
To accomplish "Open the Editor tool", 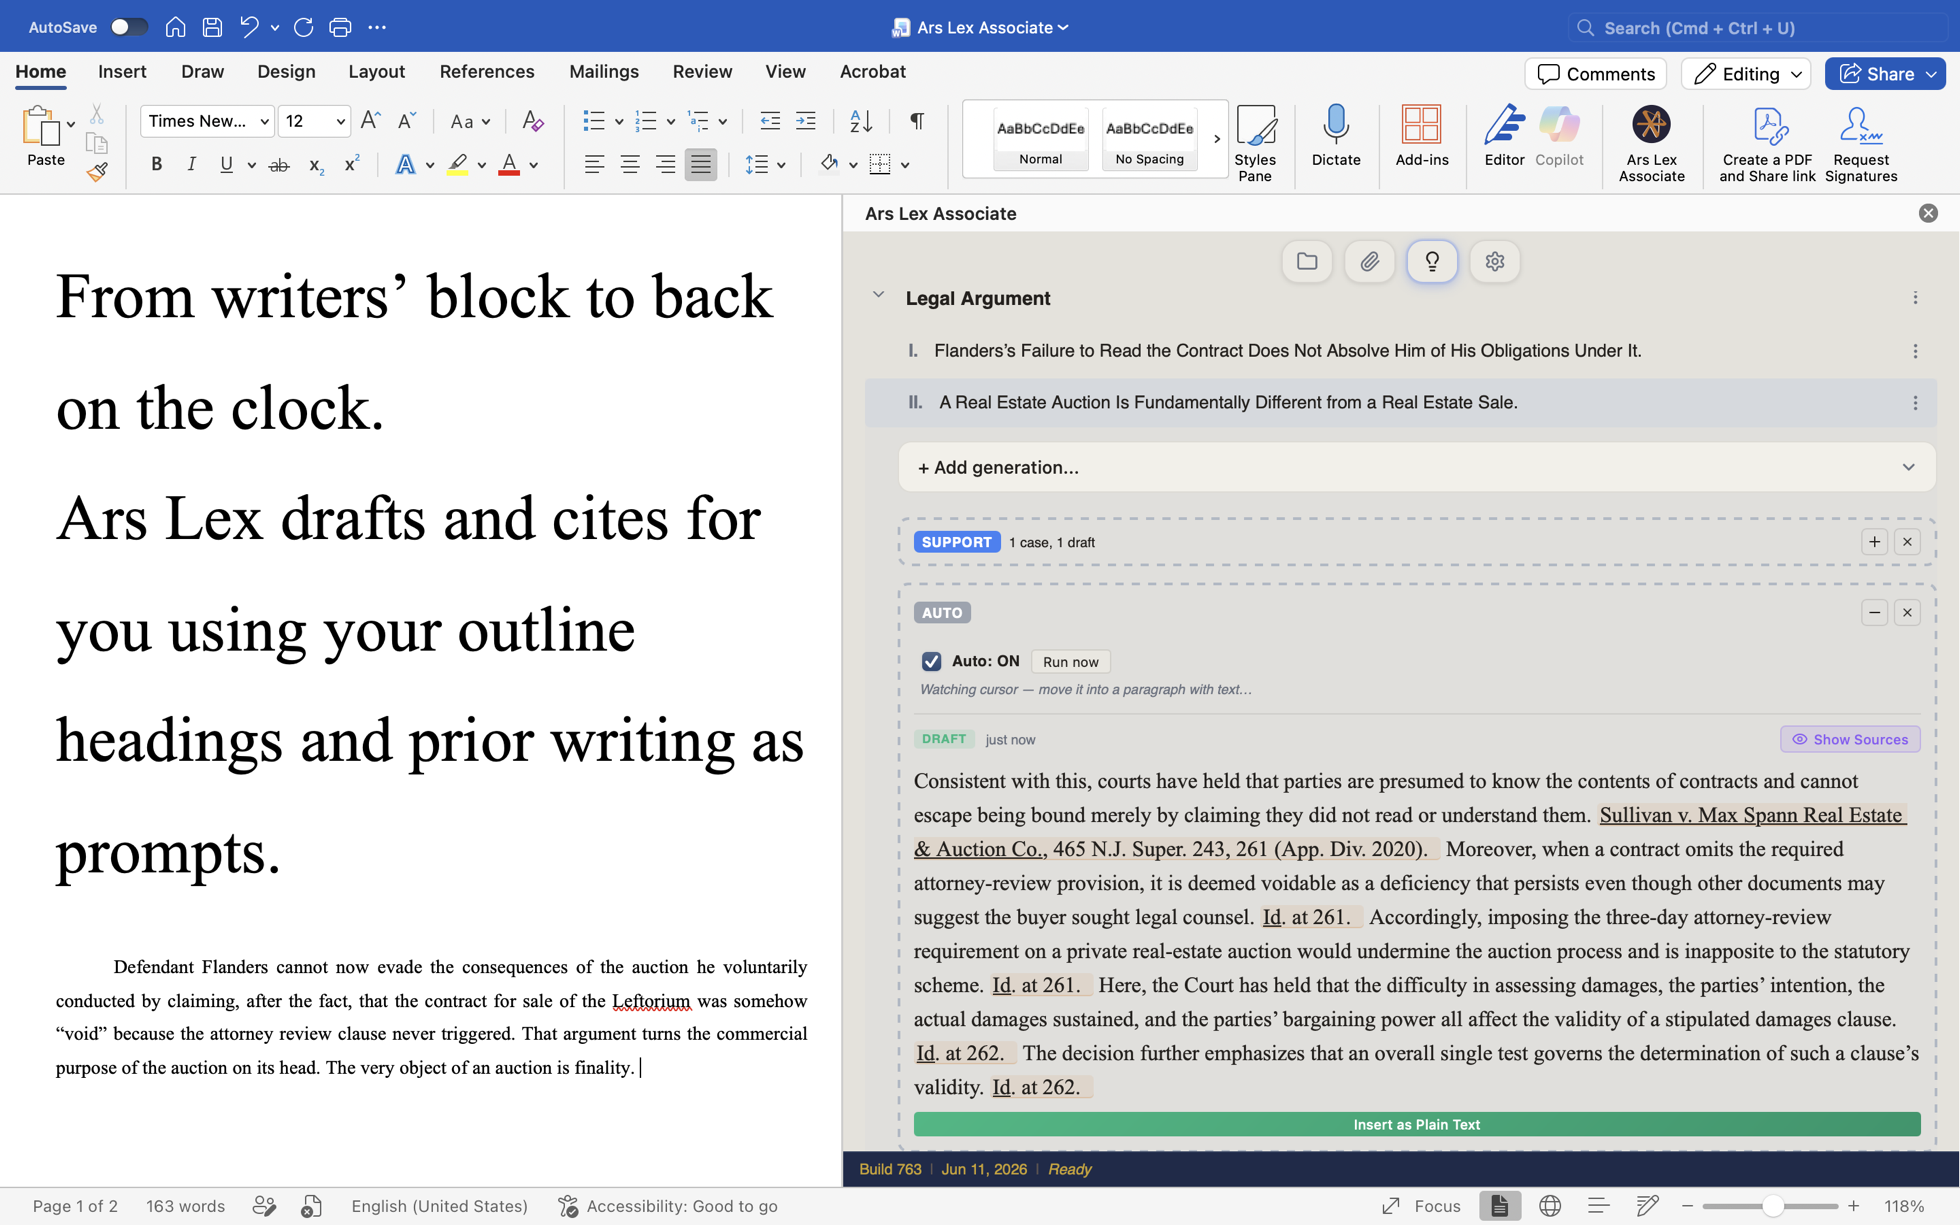I will click(x=1504, y=135).
